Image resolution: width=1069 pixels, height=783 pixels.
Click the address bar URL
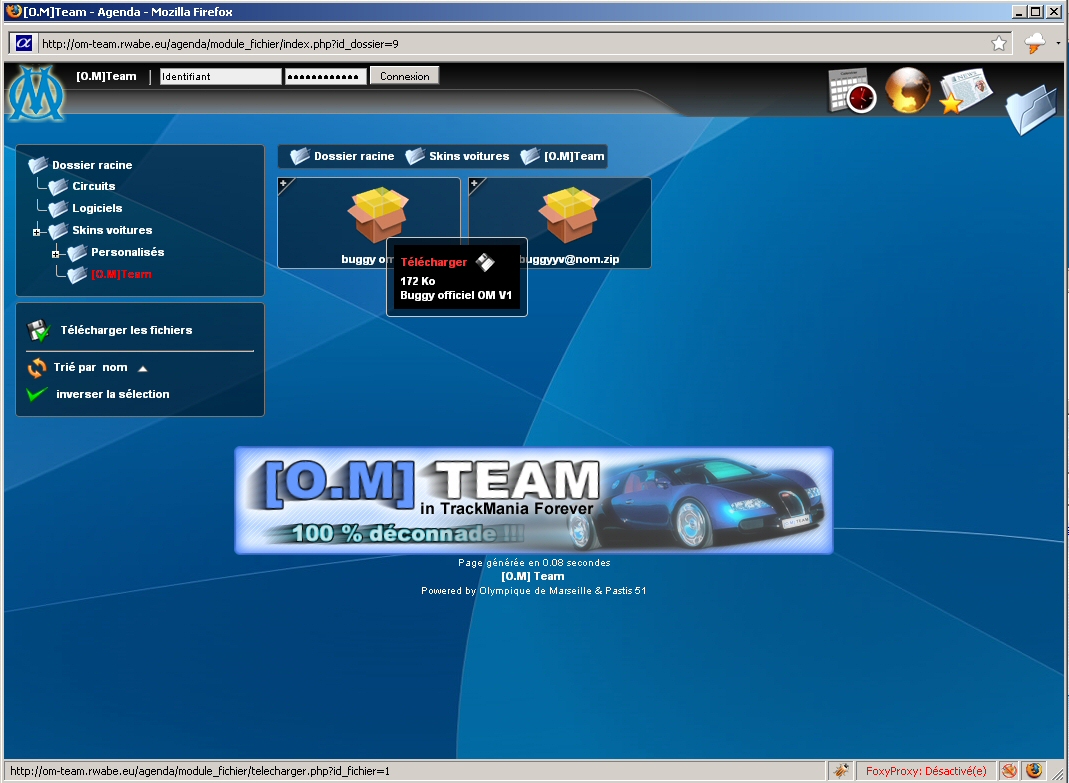pyautogui.click(x=220, y=44)
